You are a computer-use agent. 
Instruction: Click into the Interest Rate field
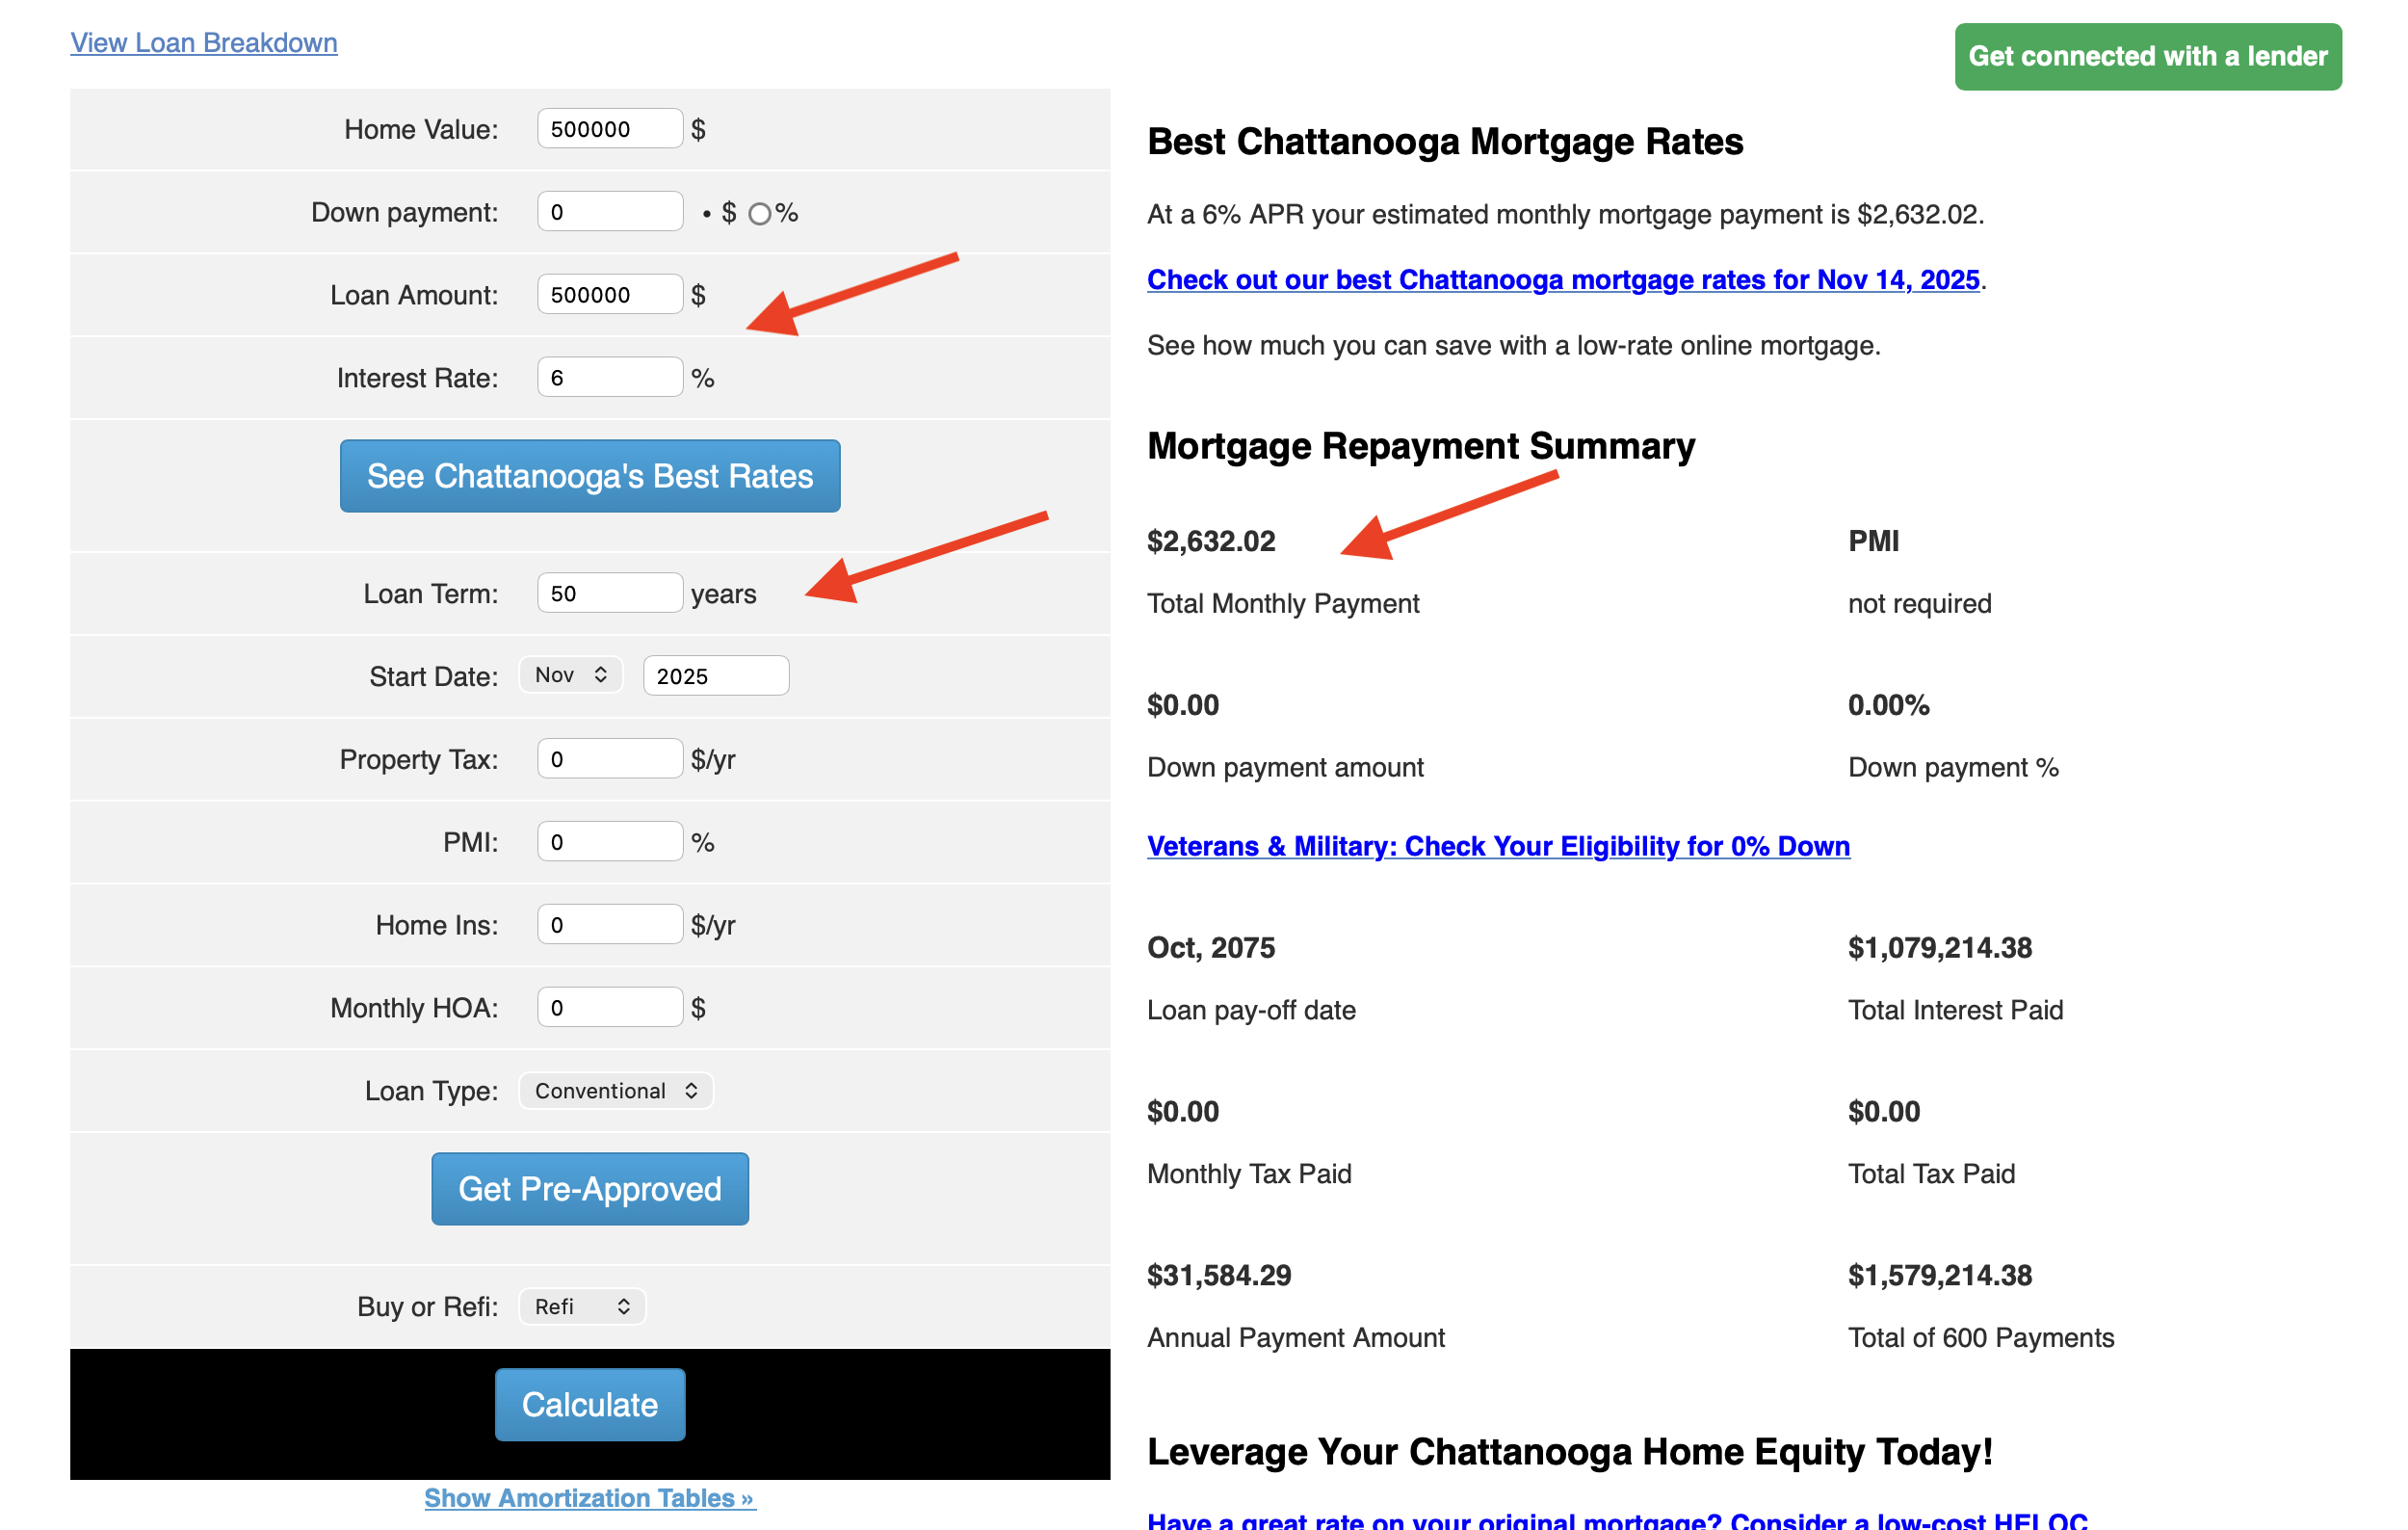(x=610, y=378)
